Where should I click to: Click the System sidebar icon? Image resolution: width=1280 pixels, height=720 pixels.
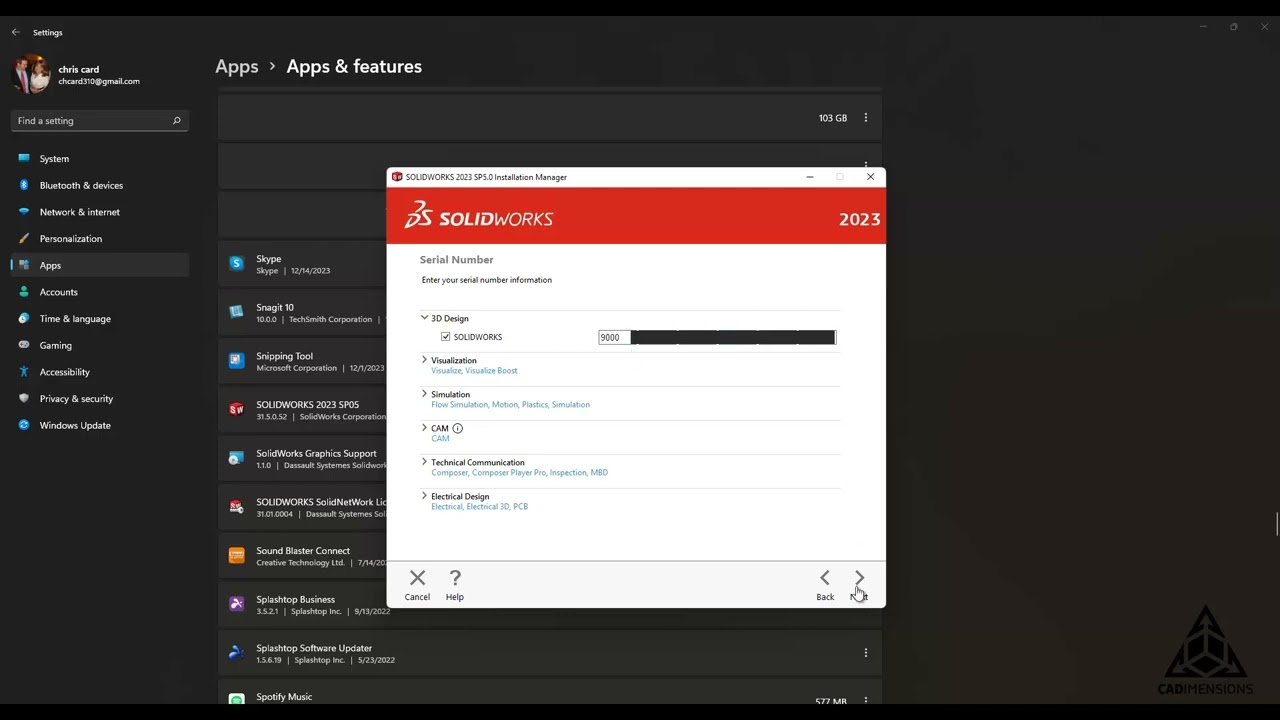24,159
